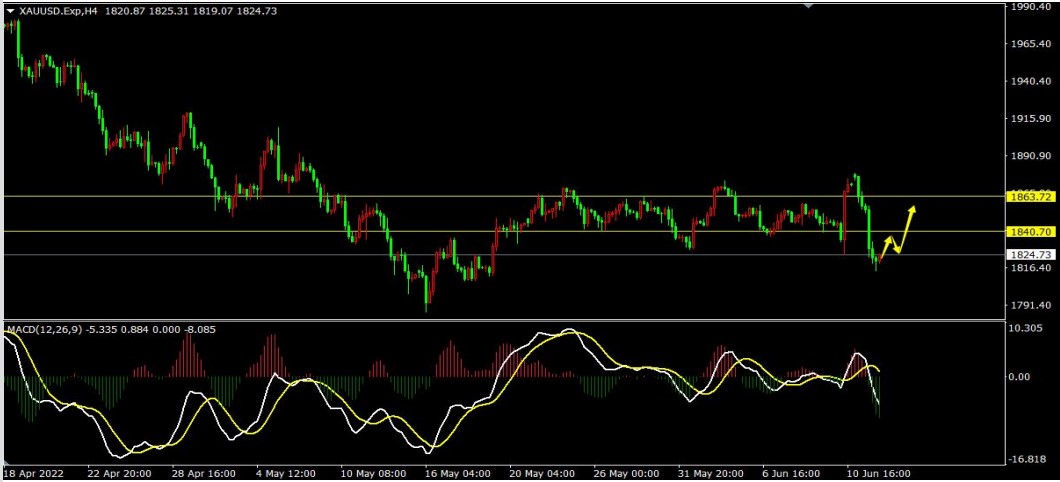
Task: Click the 6 Jun 16:00 time label
Action: tap(791, 474)
